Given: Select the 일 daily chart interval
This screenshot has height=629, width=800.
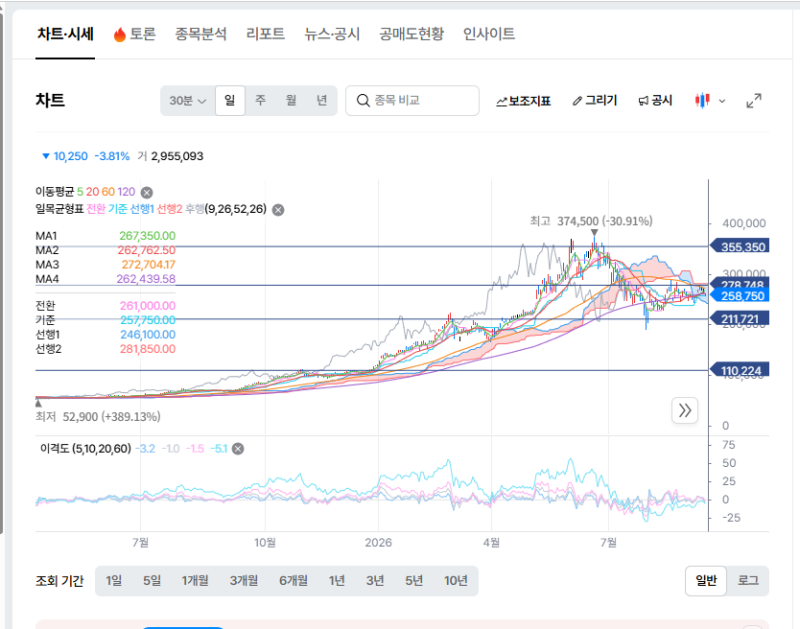Looking at the screenshot, I should click(x=230, y=100).
